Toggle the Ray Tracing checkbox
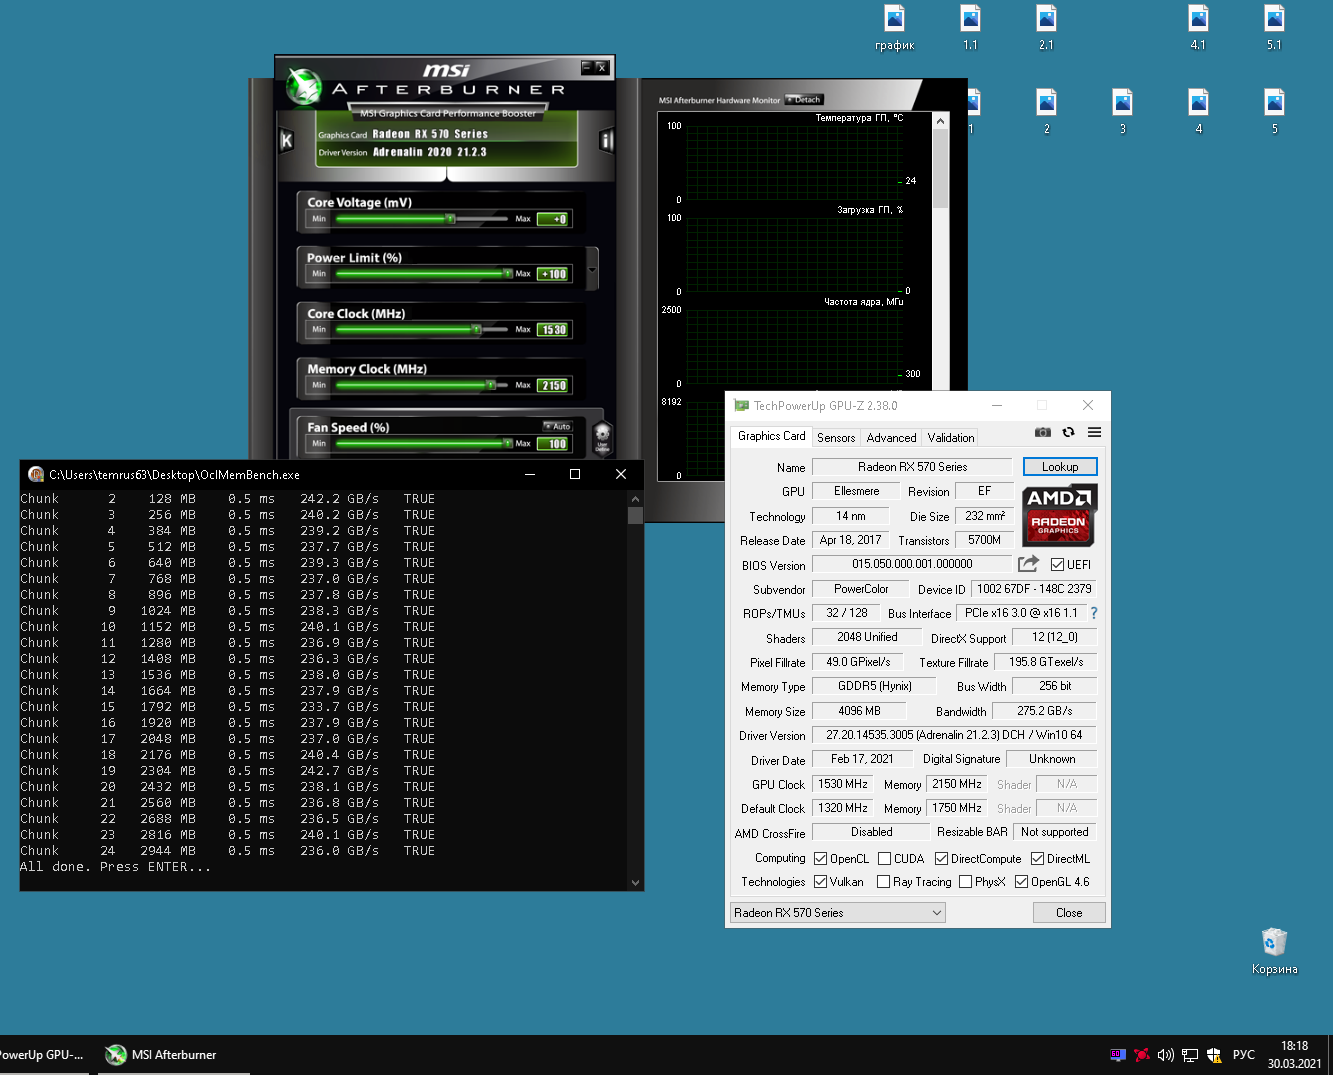 883,882
